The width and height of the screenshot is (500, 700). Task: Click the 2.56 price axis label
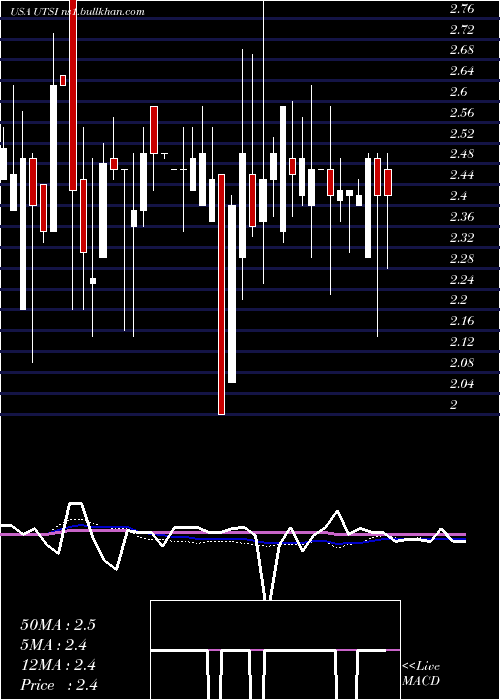462,113
